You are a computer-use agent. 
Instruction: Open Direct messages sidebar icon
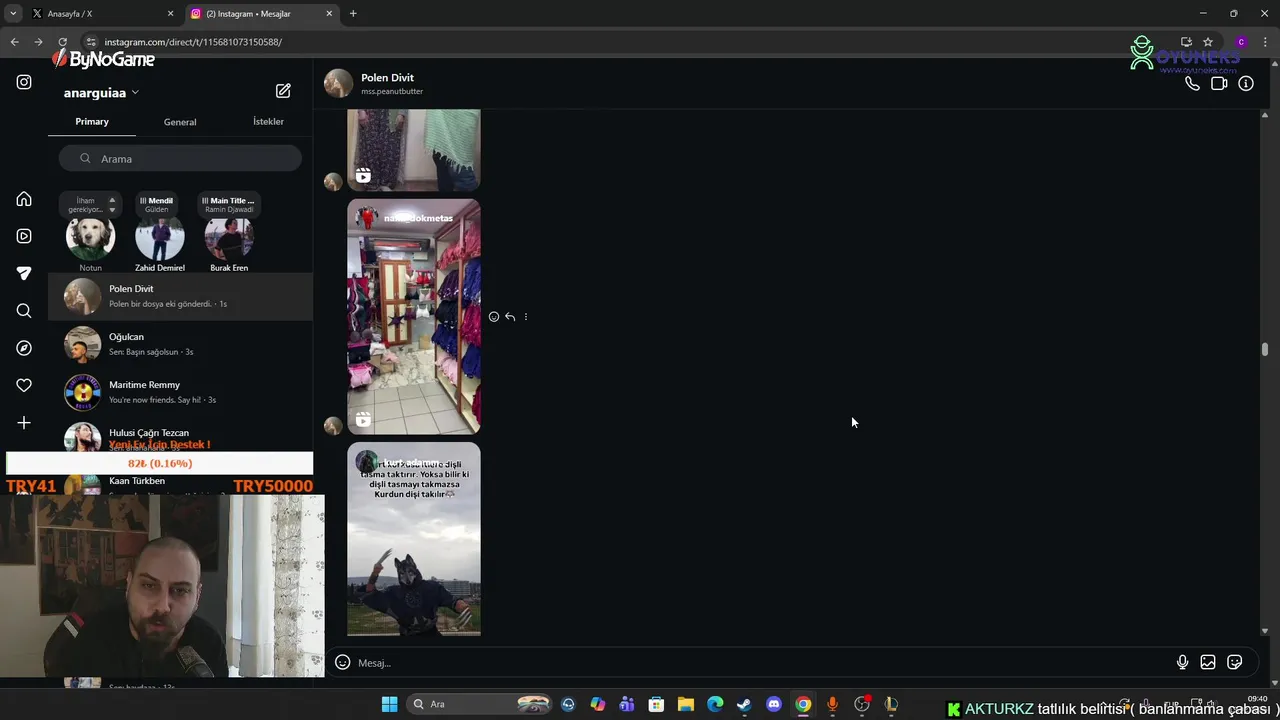point(24,273)
